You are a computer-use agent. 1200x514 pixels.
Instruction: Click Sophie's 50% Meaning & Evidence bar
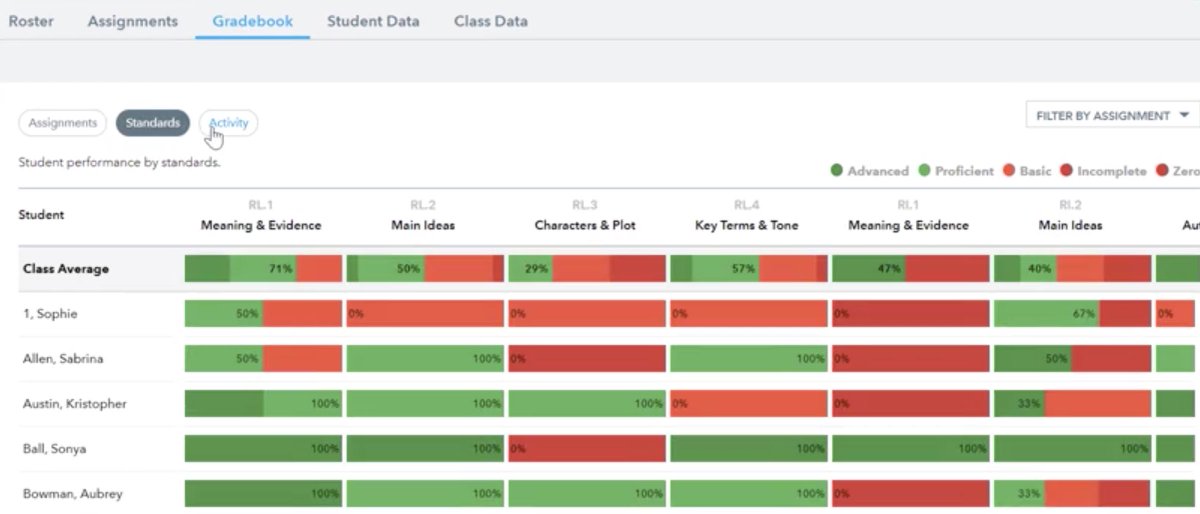263,314
